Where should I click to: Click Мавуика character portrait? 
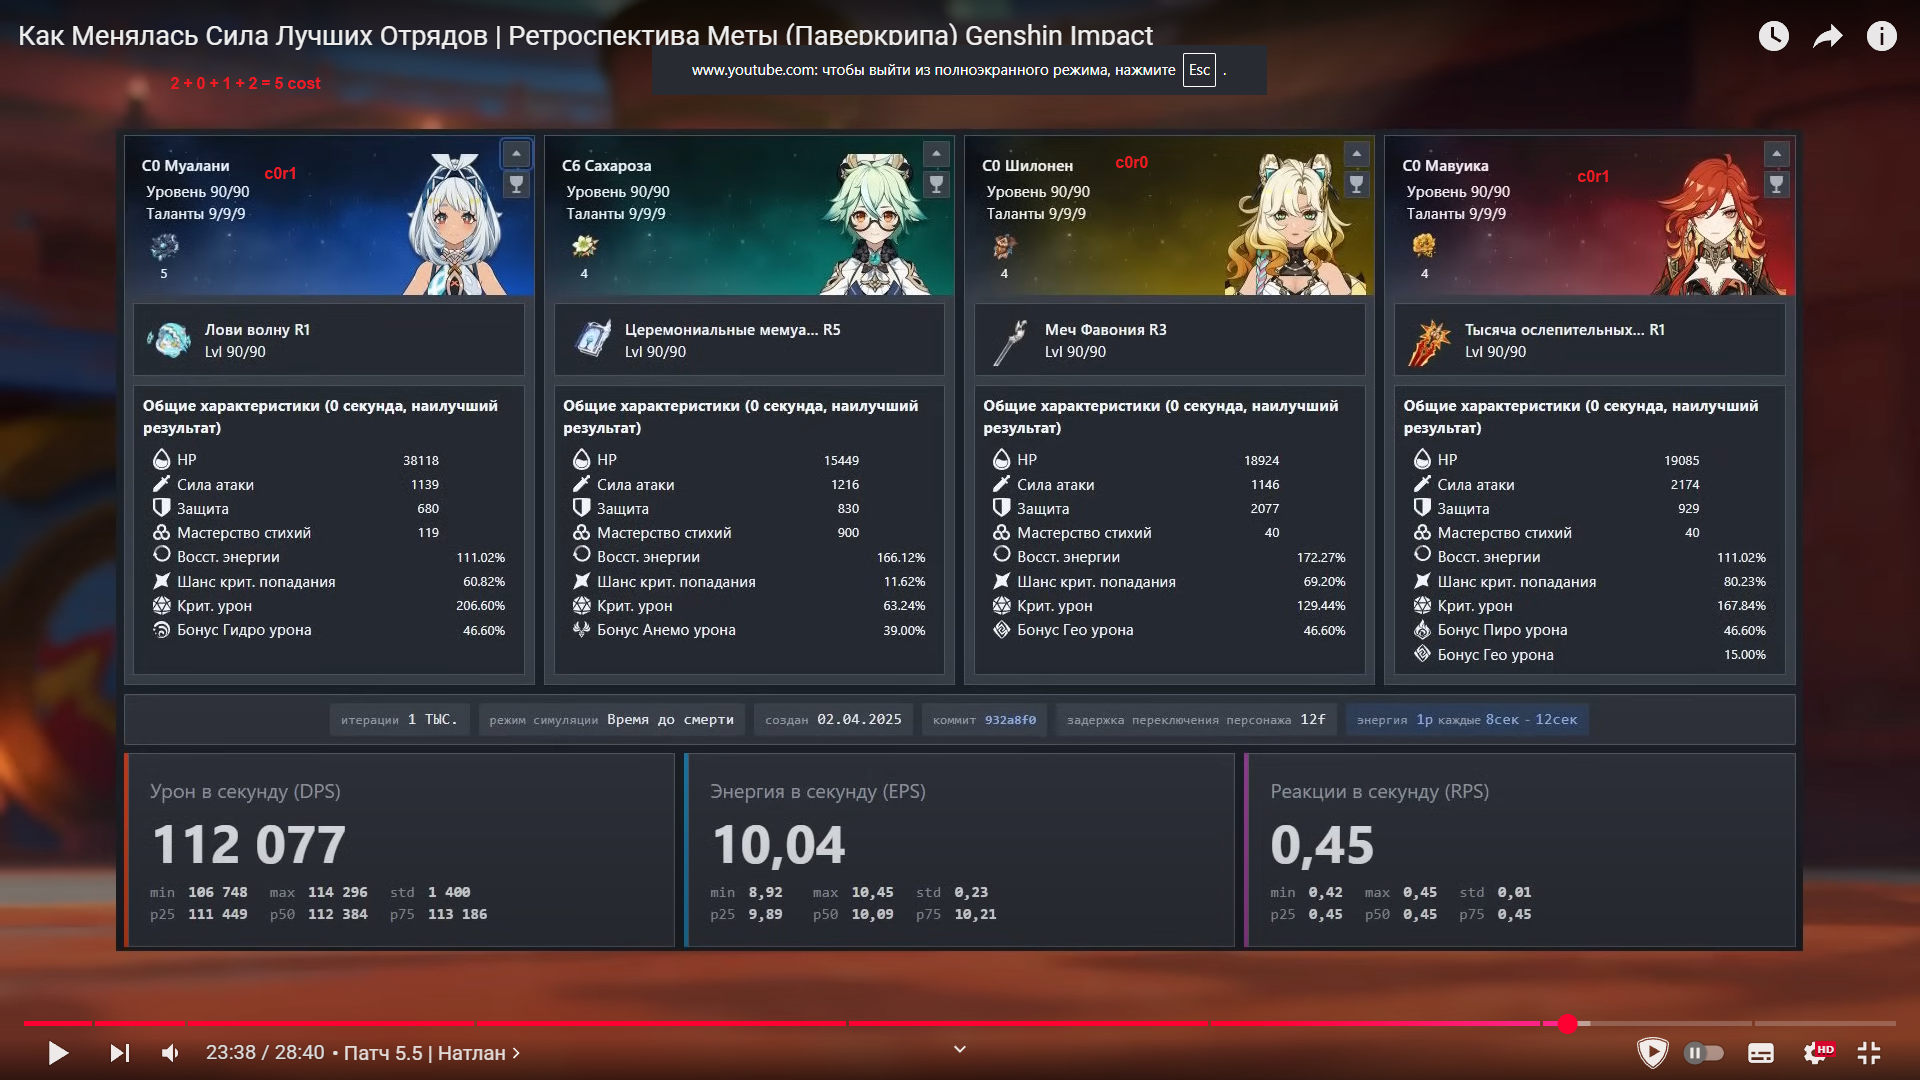point(1716,224)
